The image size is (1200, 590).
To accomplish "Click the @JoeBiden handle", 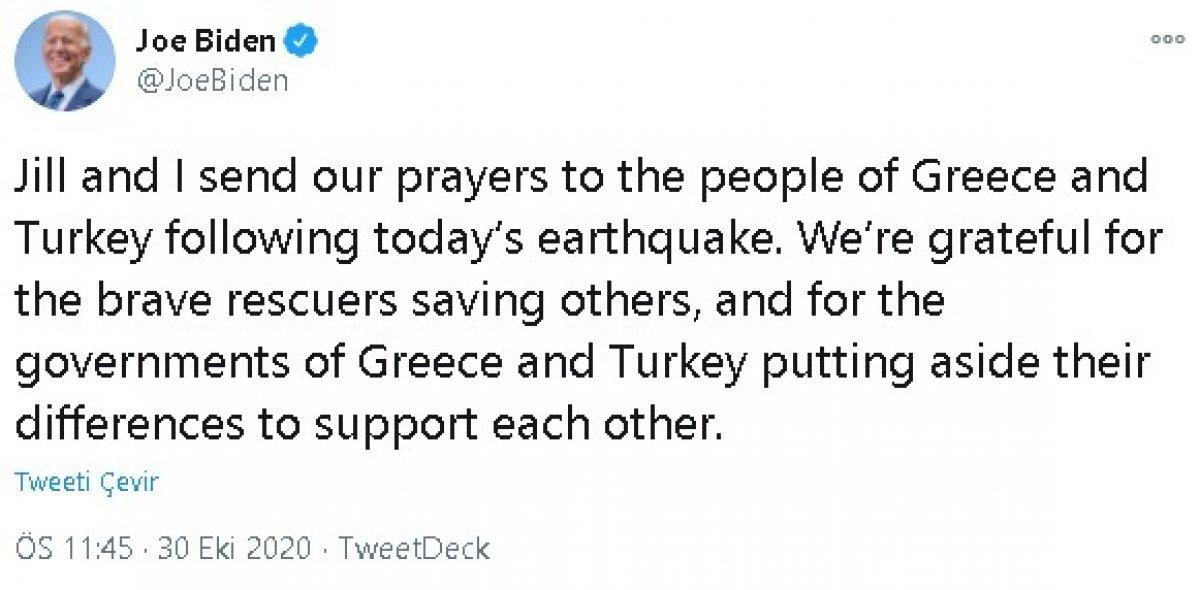I will point(211,81).
